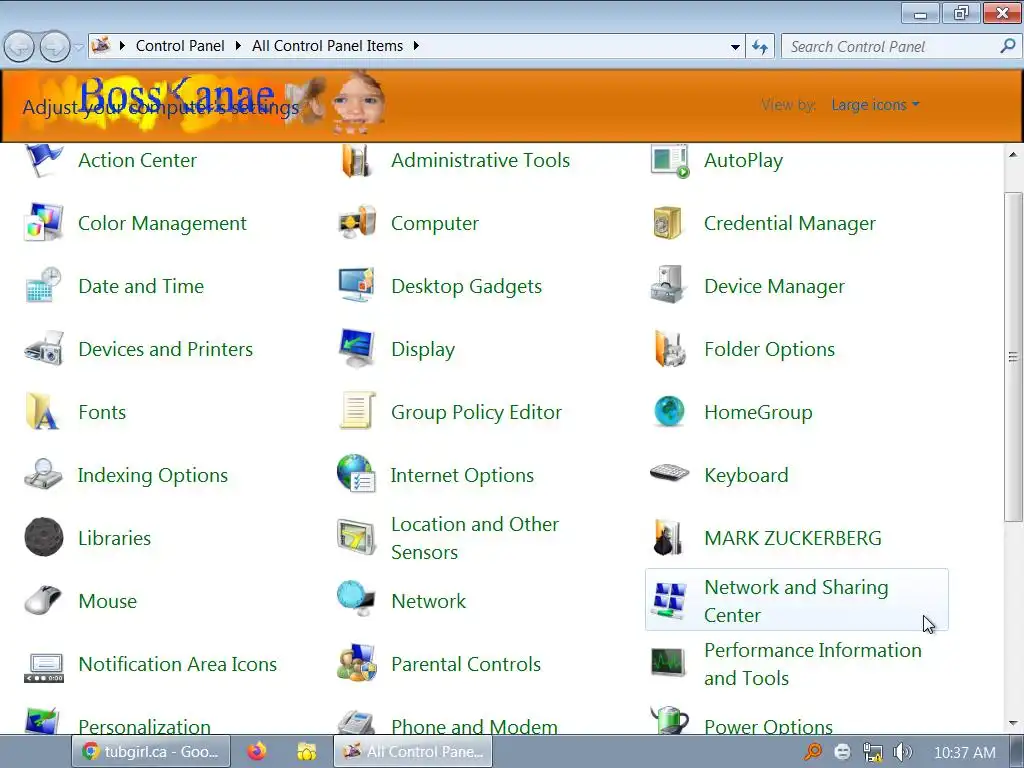Screen dimensions: 1024x768
Task: Click the HomeGroup globe icon
Action: [x=669, y=411]
